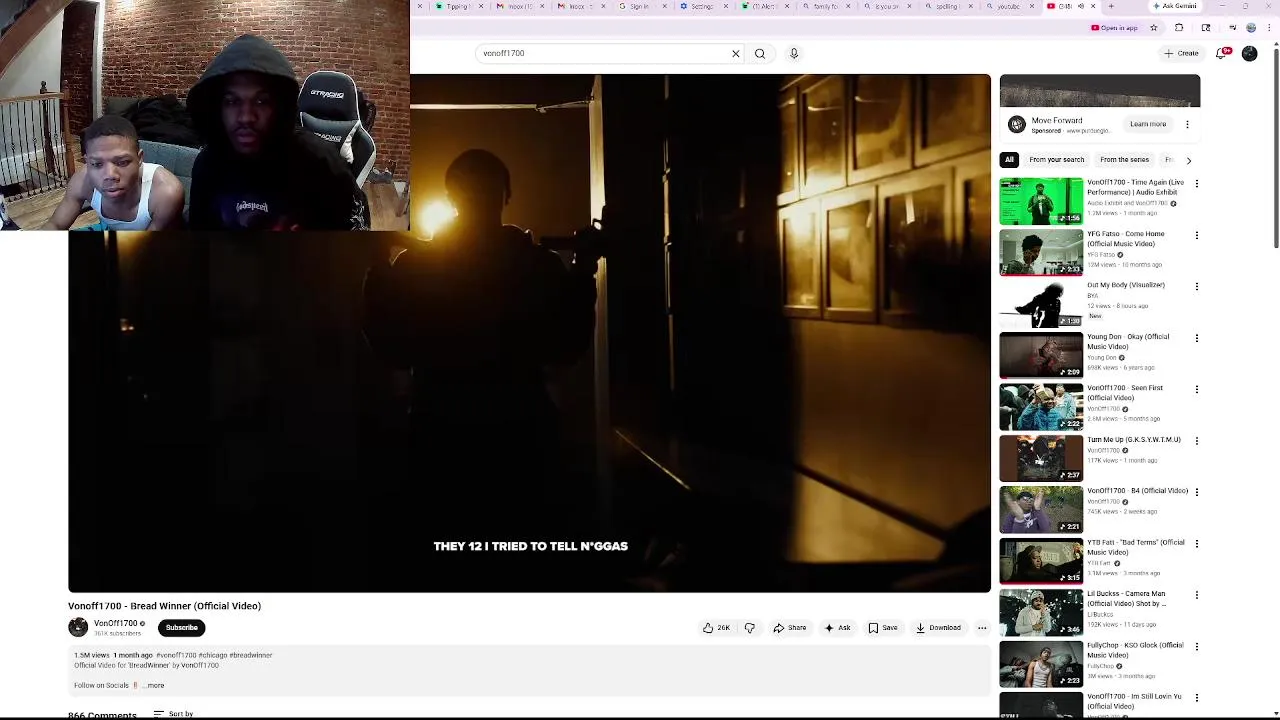This screenshot has height=720, width=1280.
Task: Click Open in app in address bar
Action: 1115,28
